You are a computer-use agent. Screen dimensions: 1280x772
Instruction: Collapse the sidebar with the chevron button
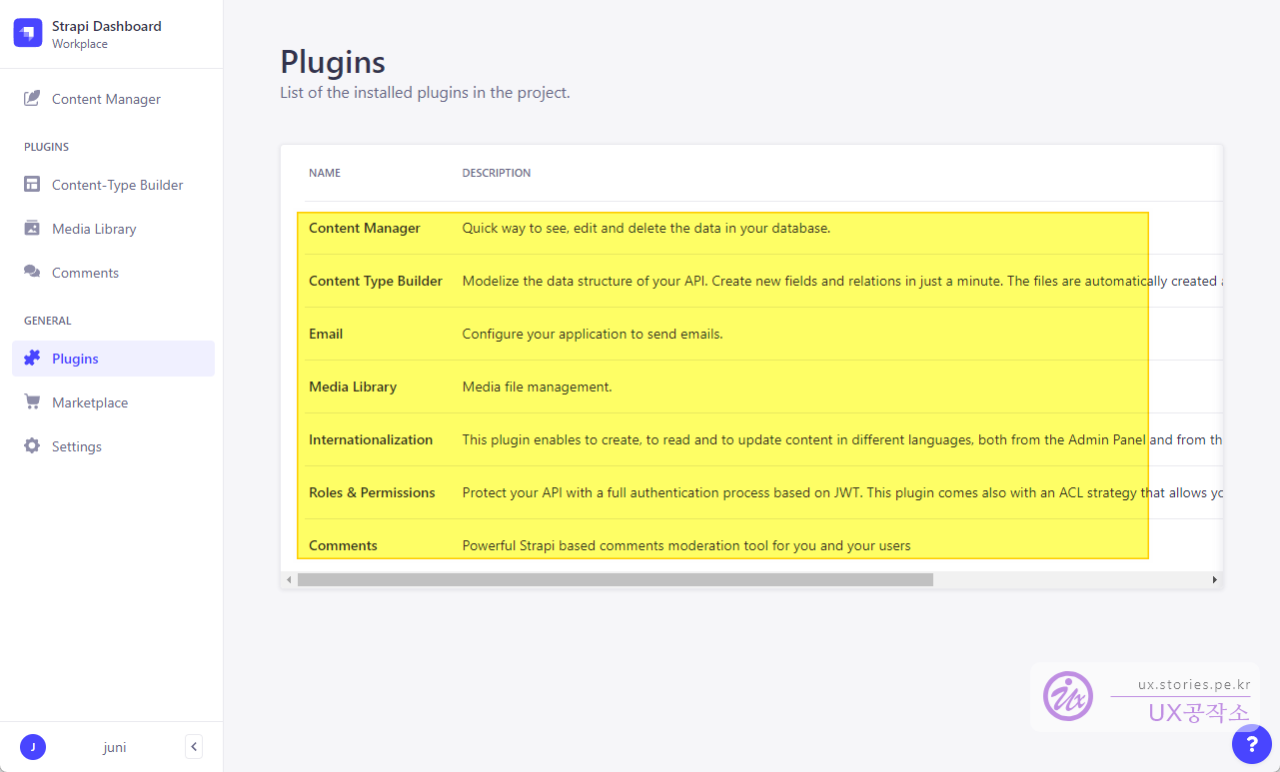[194, 747]
